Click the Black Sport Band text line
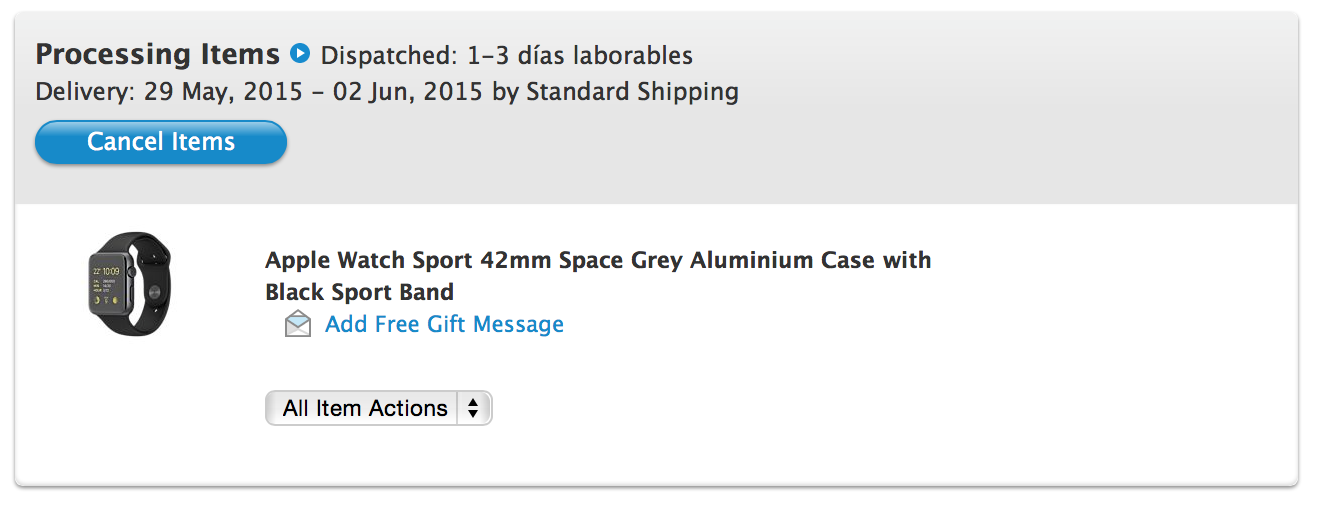The height and width of the screenshot is (524, 1328). pyautogui.click(x=359, y=292)
